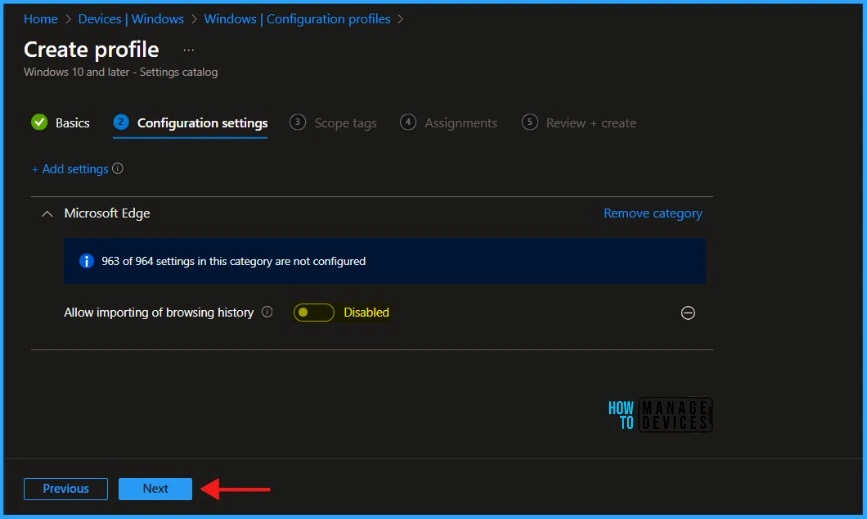Open Windows | Configuration profiles breadcrumb
This screenshot has width=867, height=519.
tap(297, 19)
